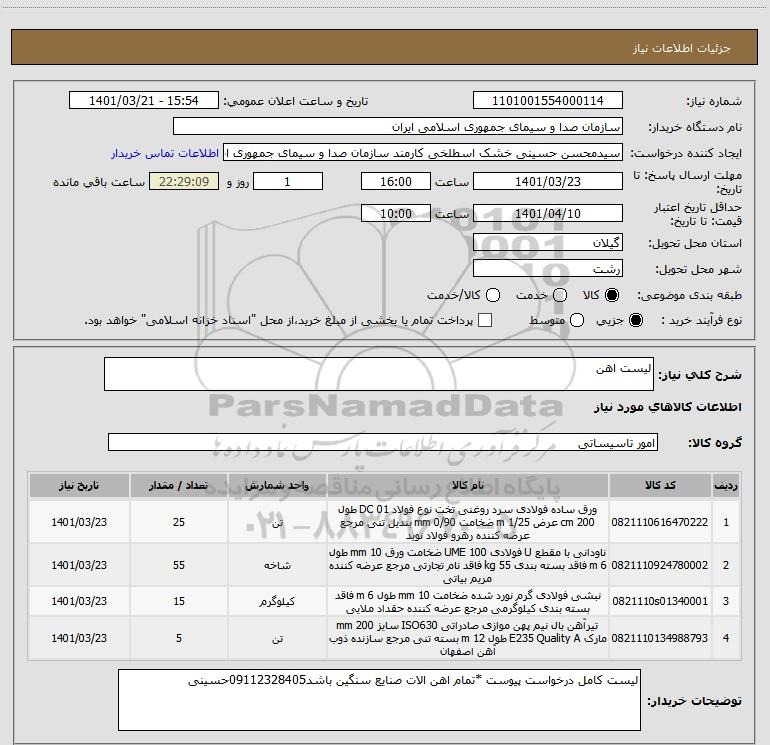The height and width of the screenshot is (745, 770).
Task: Click the buyer organization name field
Action: pos(398,127)
